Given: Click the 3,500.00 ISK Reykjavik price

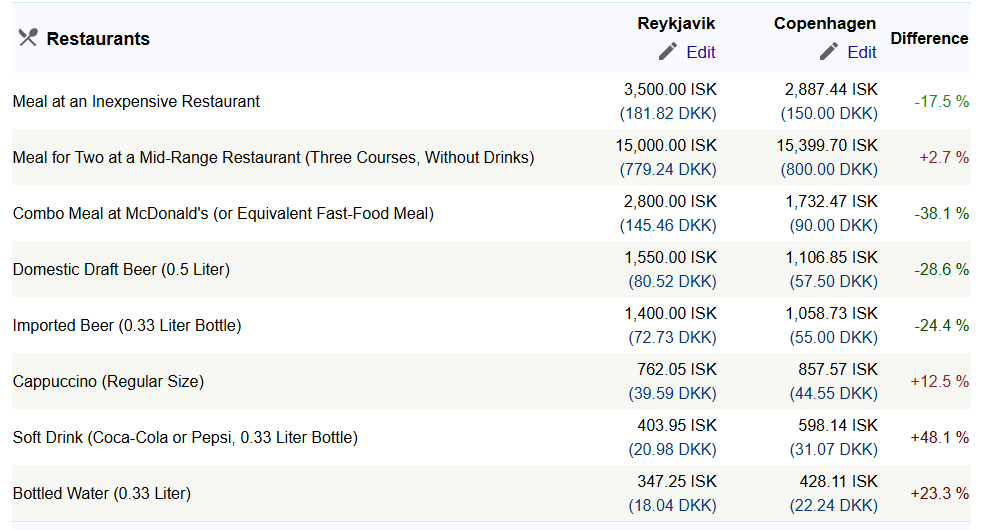Looking at the screenshot, I should click(670, 89).
